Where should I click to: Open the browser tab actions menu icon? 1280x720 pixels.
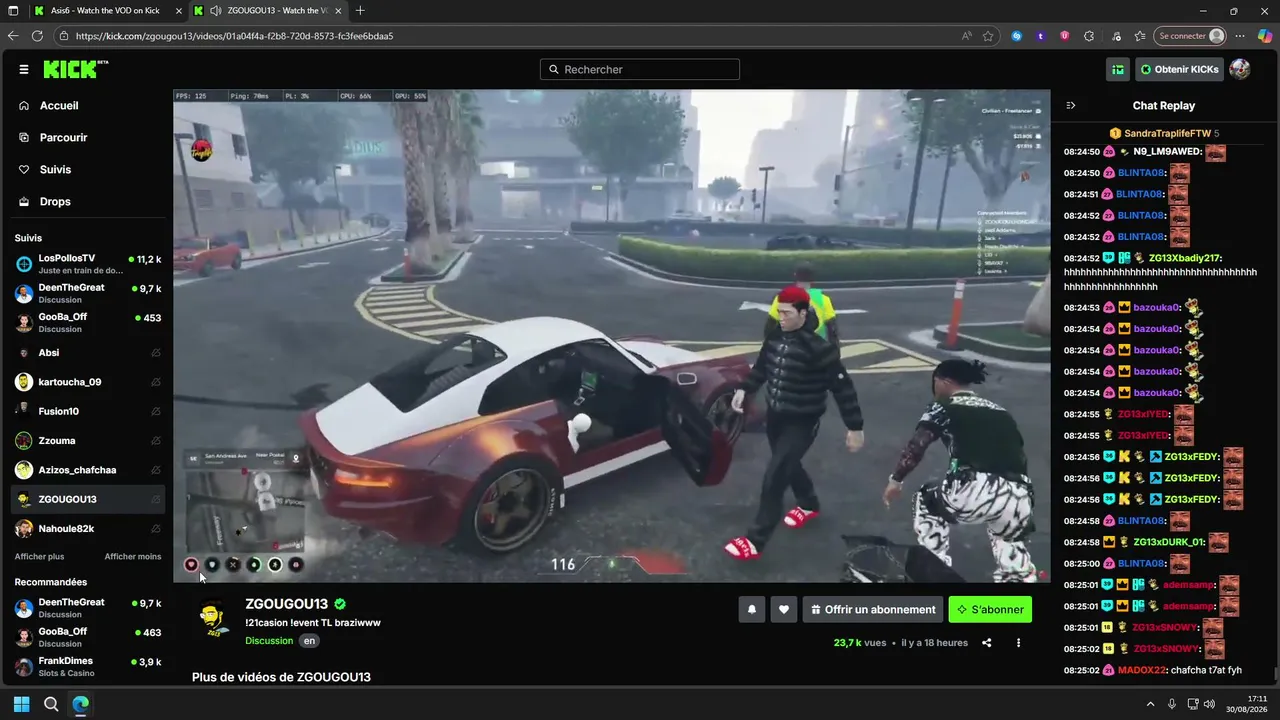click(13, 11)
